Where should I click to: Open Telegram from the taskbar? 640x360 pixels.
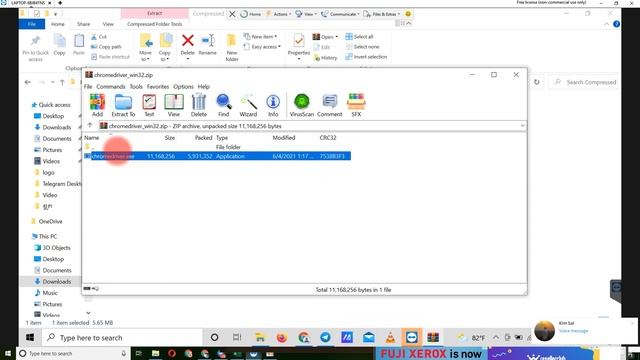coord(325,337)
